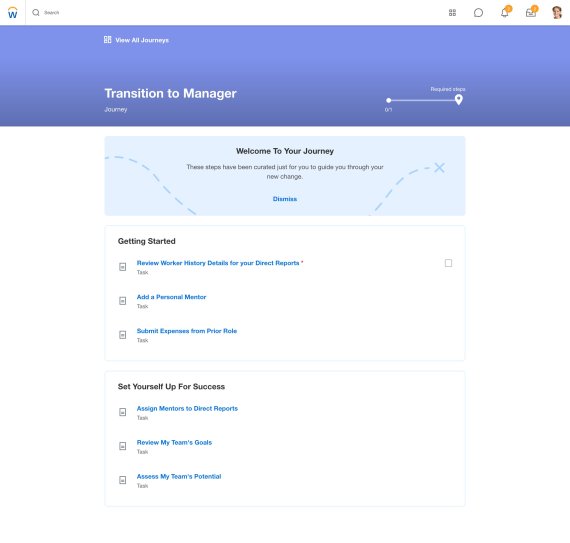Click task icon beside Review Worker History Details
The image size is (570, 543).
pos(123,267)
